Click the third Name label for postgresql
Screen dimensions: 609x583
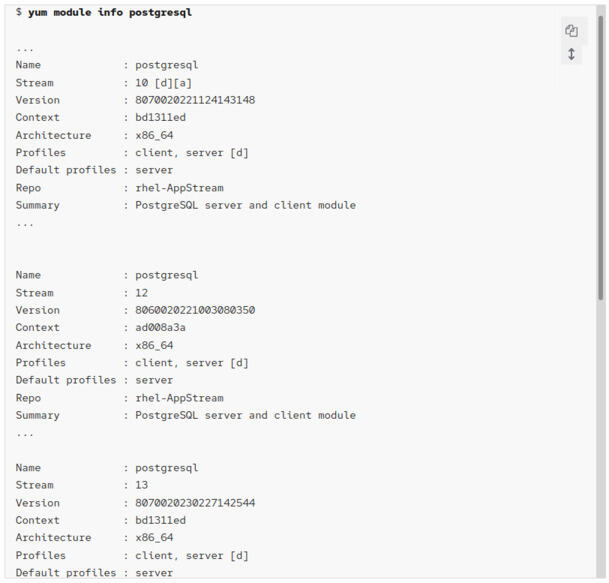point(28,468)
